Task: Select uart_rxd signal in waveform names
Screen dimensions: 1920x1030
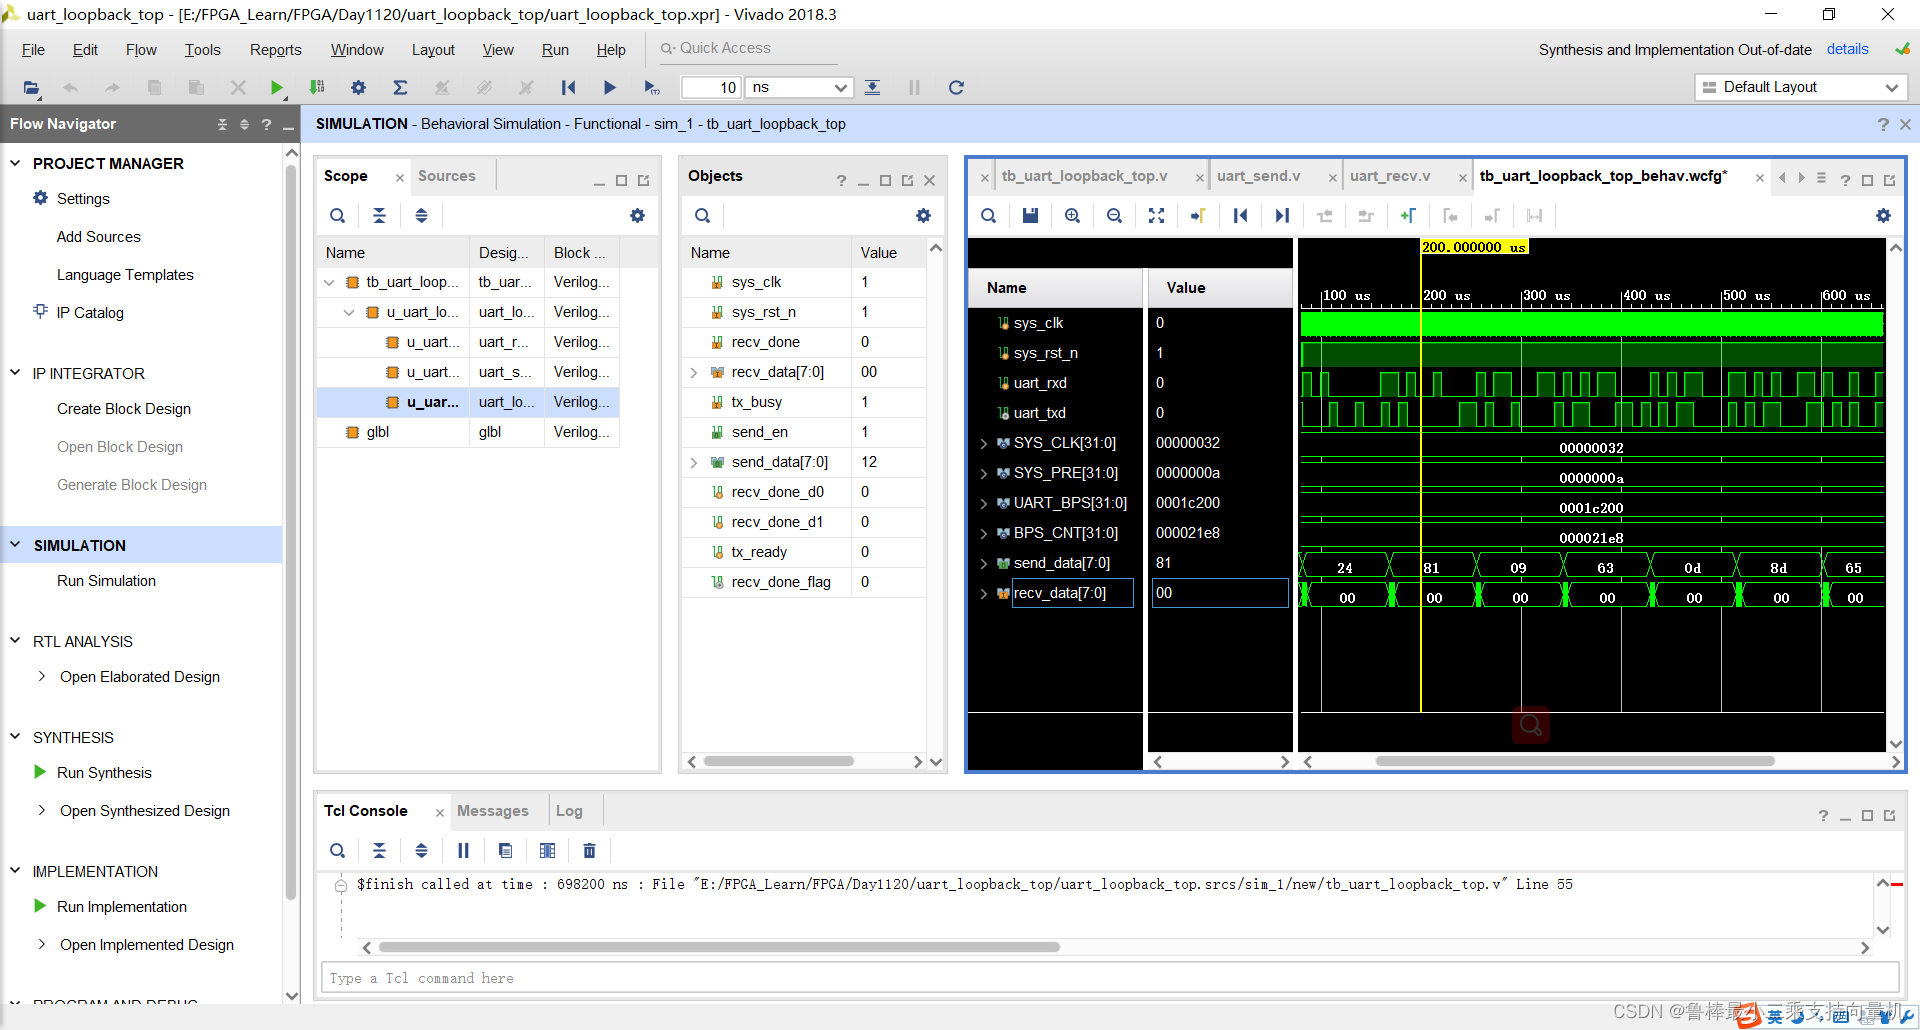Action: point(1040,383)
